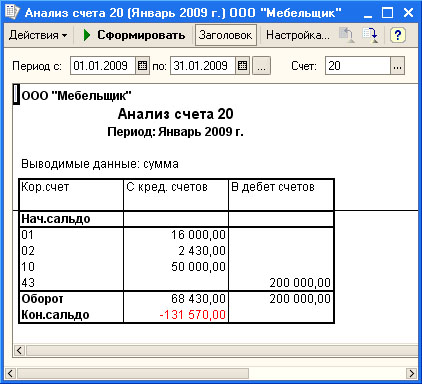Open the Настройка... settings
422x384 pixels.
coord(297,35)
